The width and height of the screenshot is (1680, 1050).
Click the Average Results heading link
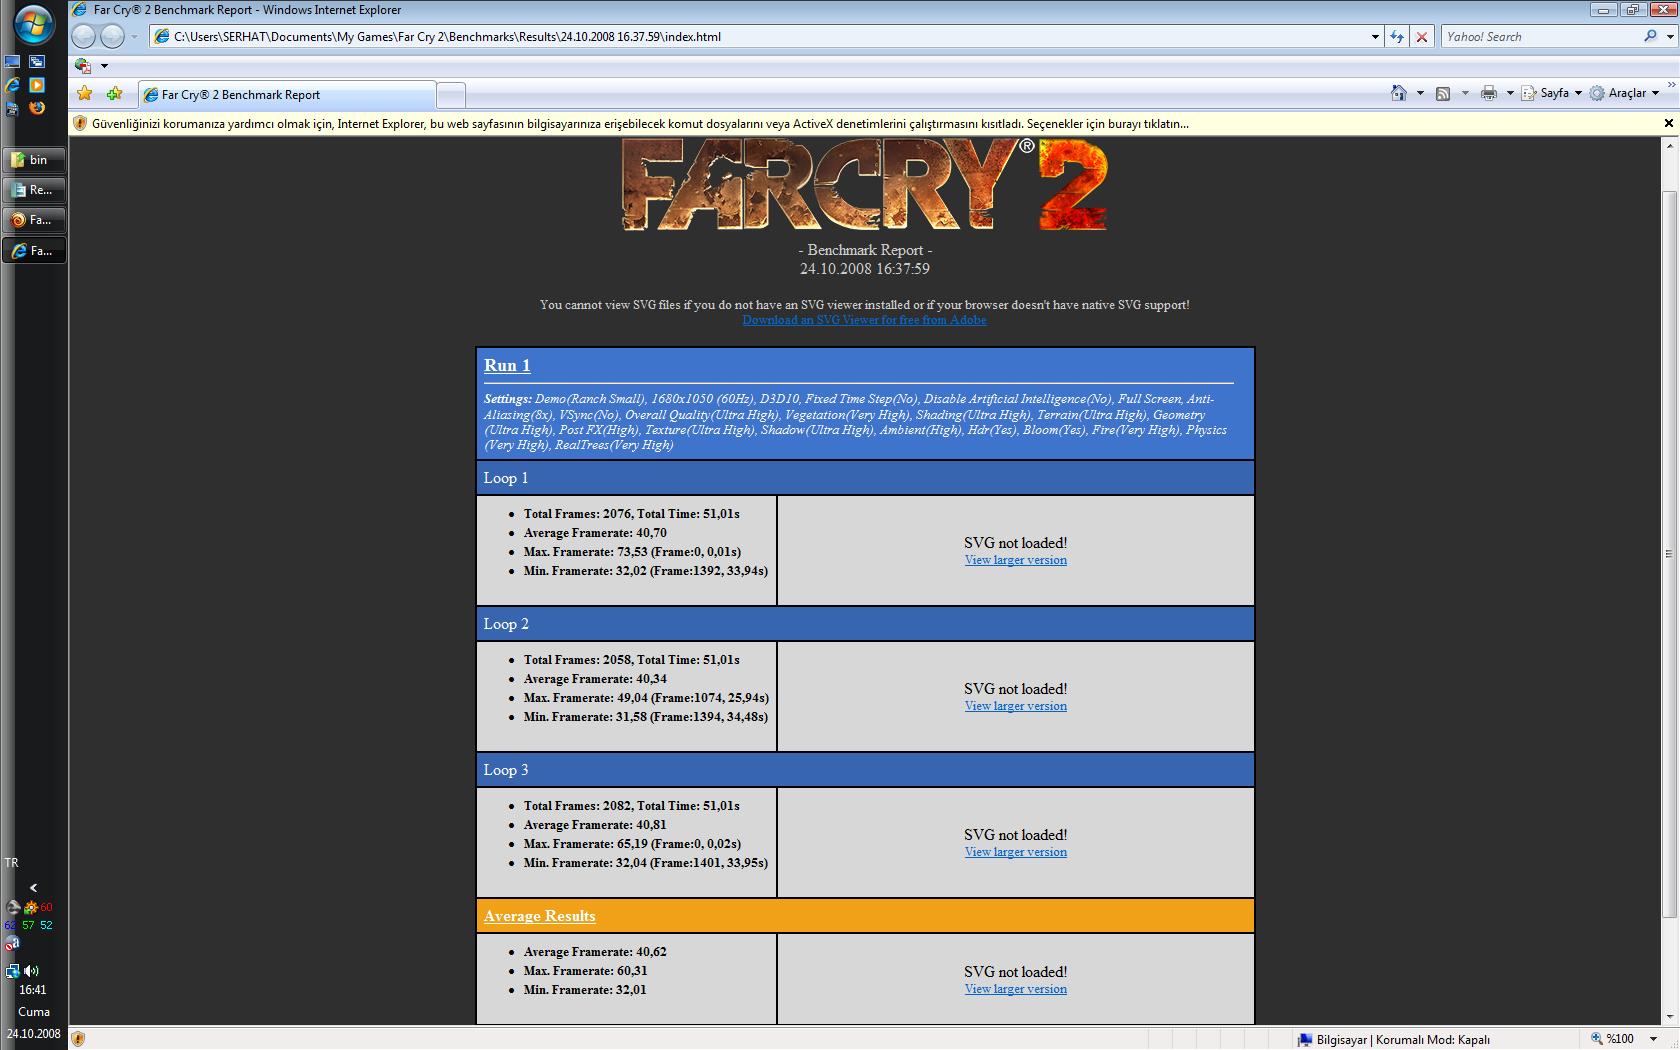[x=539, y=916]
